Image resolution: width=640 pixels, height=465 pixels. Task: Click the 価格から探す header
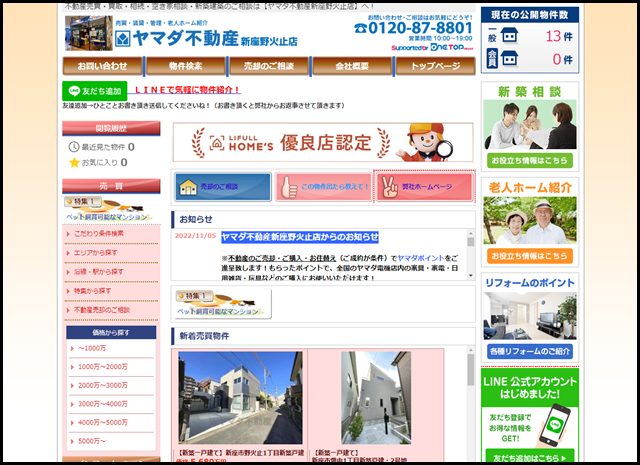pos(111,333)
